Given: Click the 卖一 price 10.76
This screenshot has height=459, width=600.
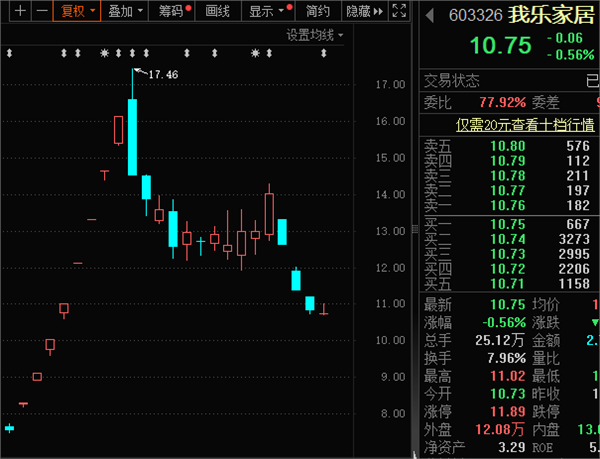Looking at the screenshot, I should pos(508,205).
